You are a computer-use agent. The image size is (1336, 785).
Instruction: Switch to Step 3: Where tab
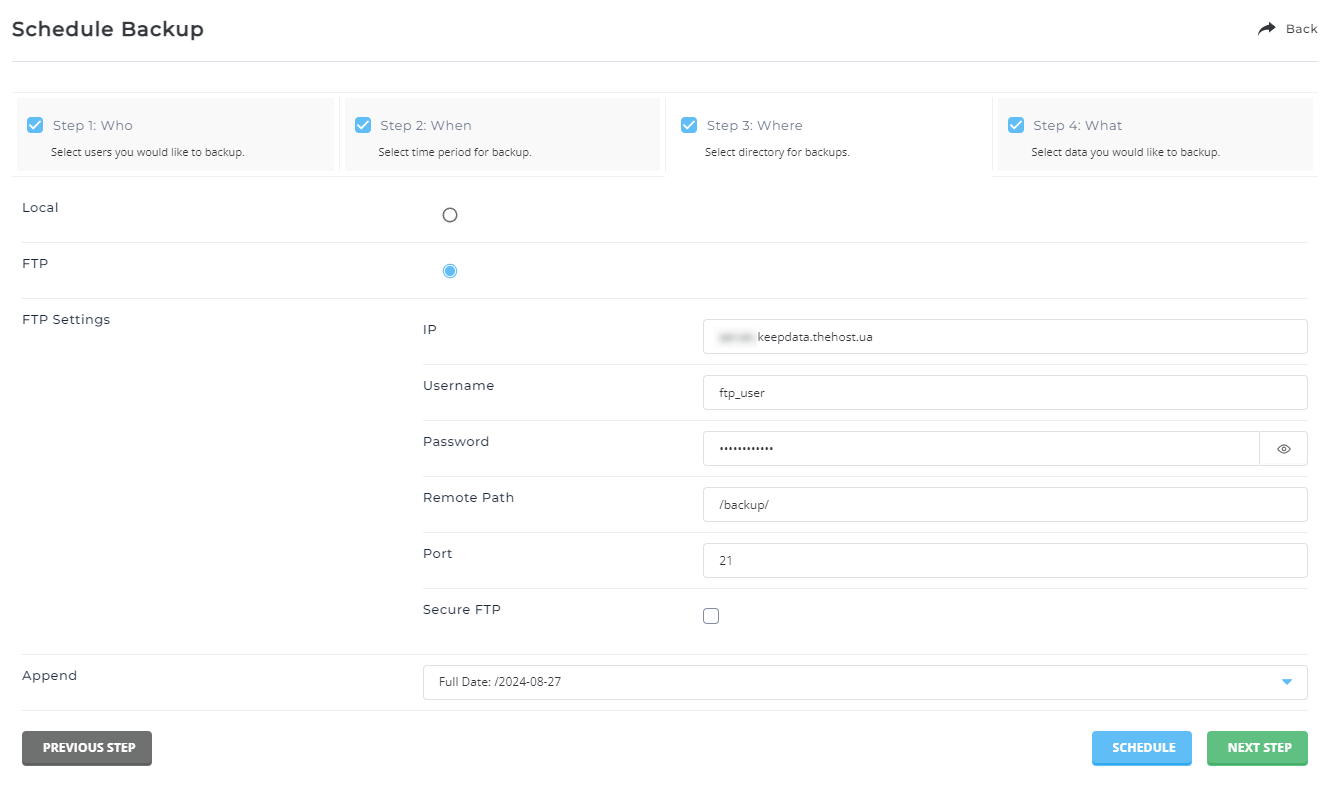829,134
